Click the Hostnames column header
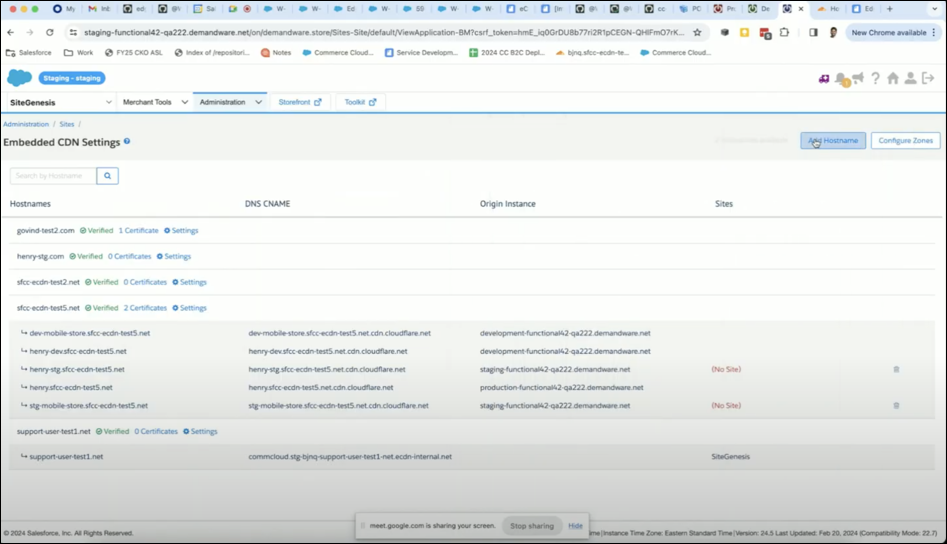This screenshot has width=947, height=544. [30, 204]
